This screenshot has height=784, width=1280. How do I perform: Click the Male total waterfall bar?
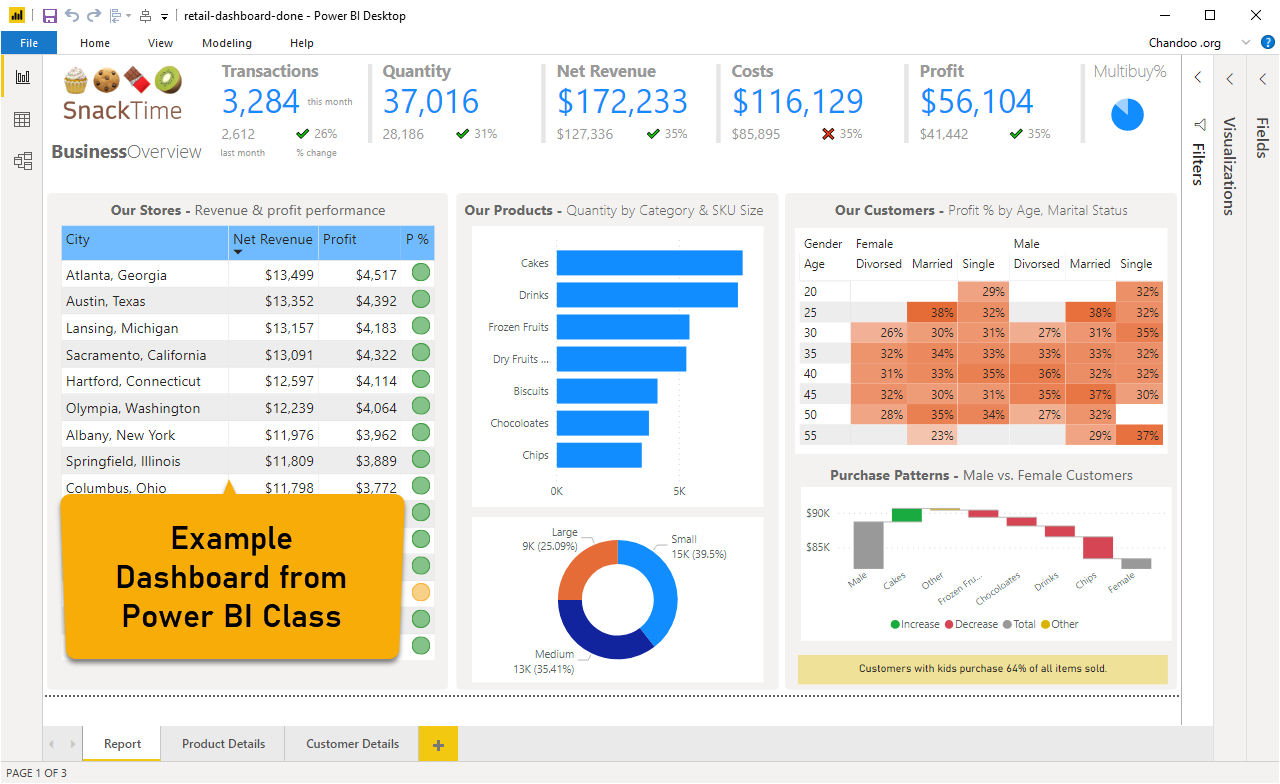(868, 544)
